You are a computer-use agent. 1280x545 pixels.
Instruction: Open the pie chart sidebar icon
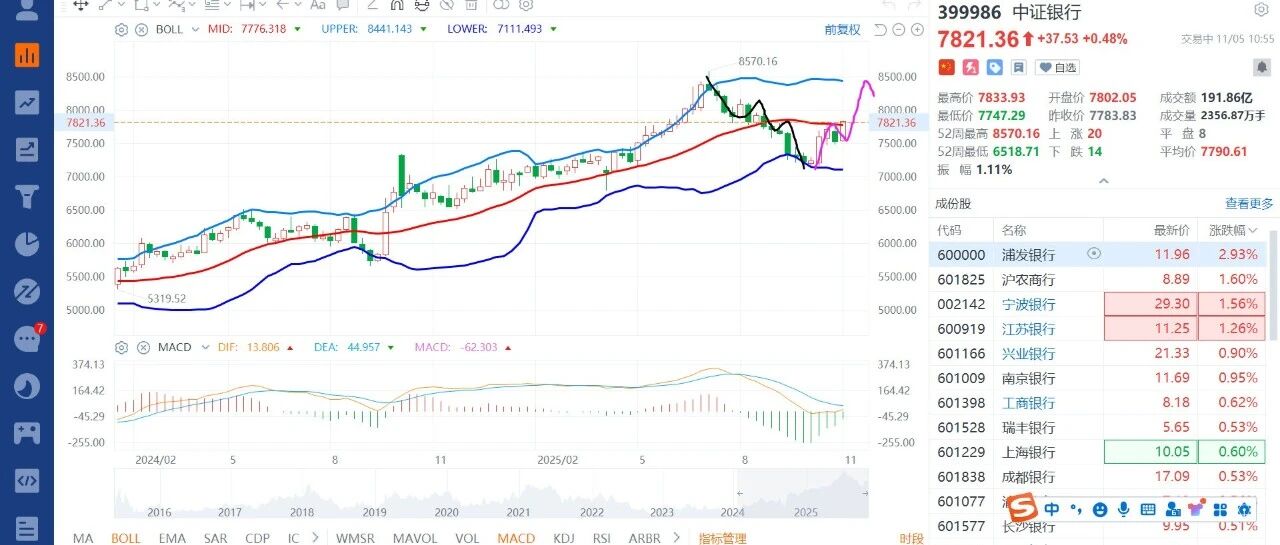(27, 244)
